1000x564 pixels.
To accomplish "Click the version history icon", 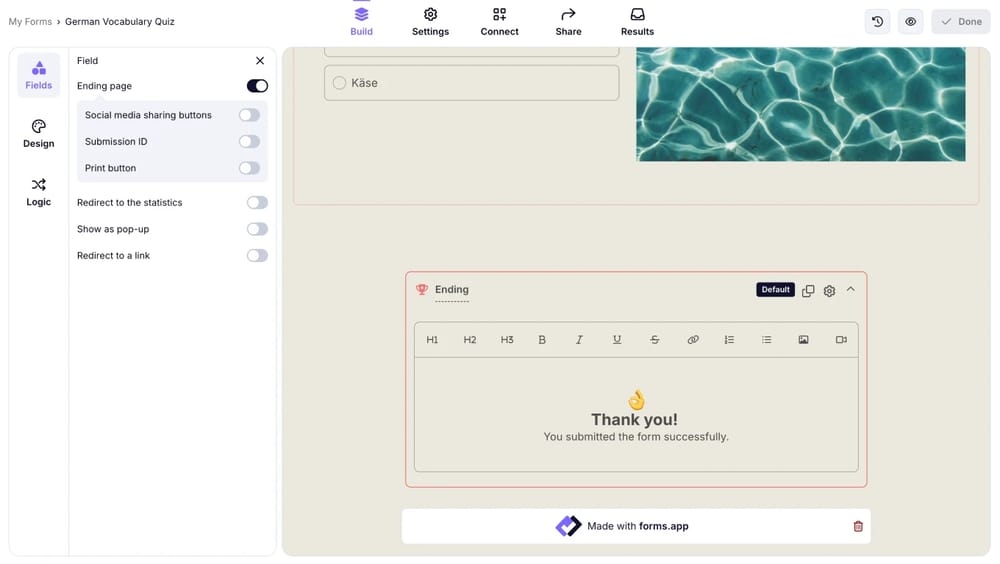I will click(x=877, y=22).
